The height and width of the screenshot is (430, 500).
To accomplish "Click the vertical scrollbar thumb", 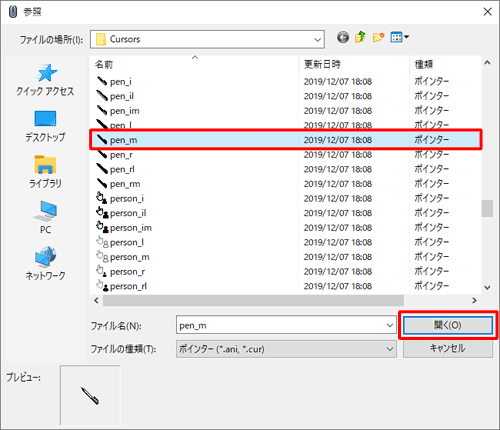I will point(487,208).
